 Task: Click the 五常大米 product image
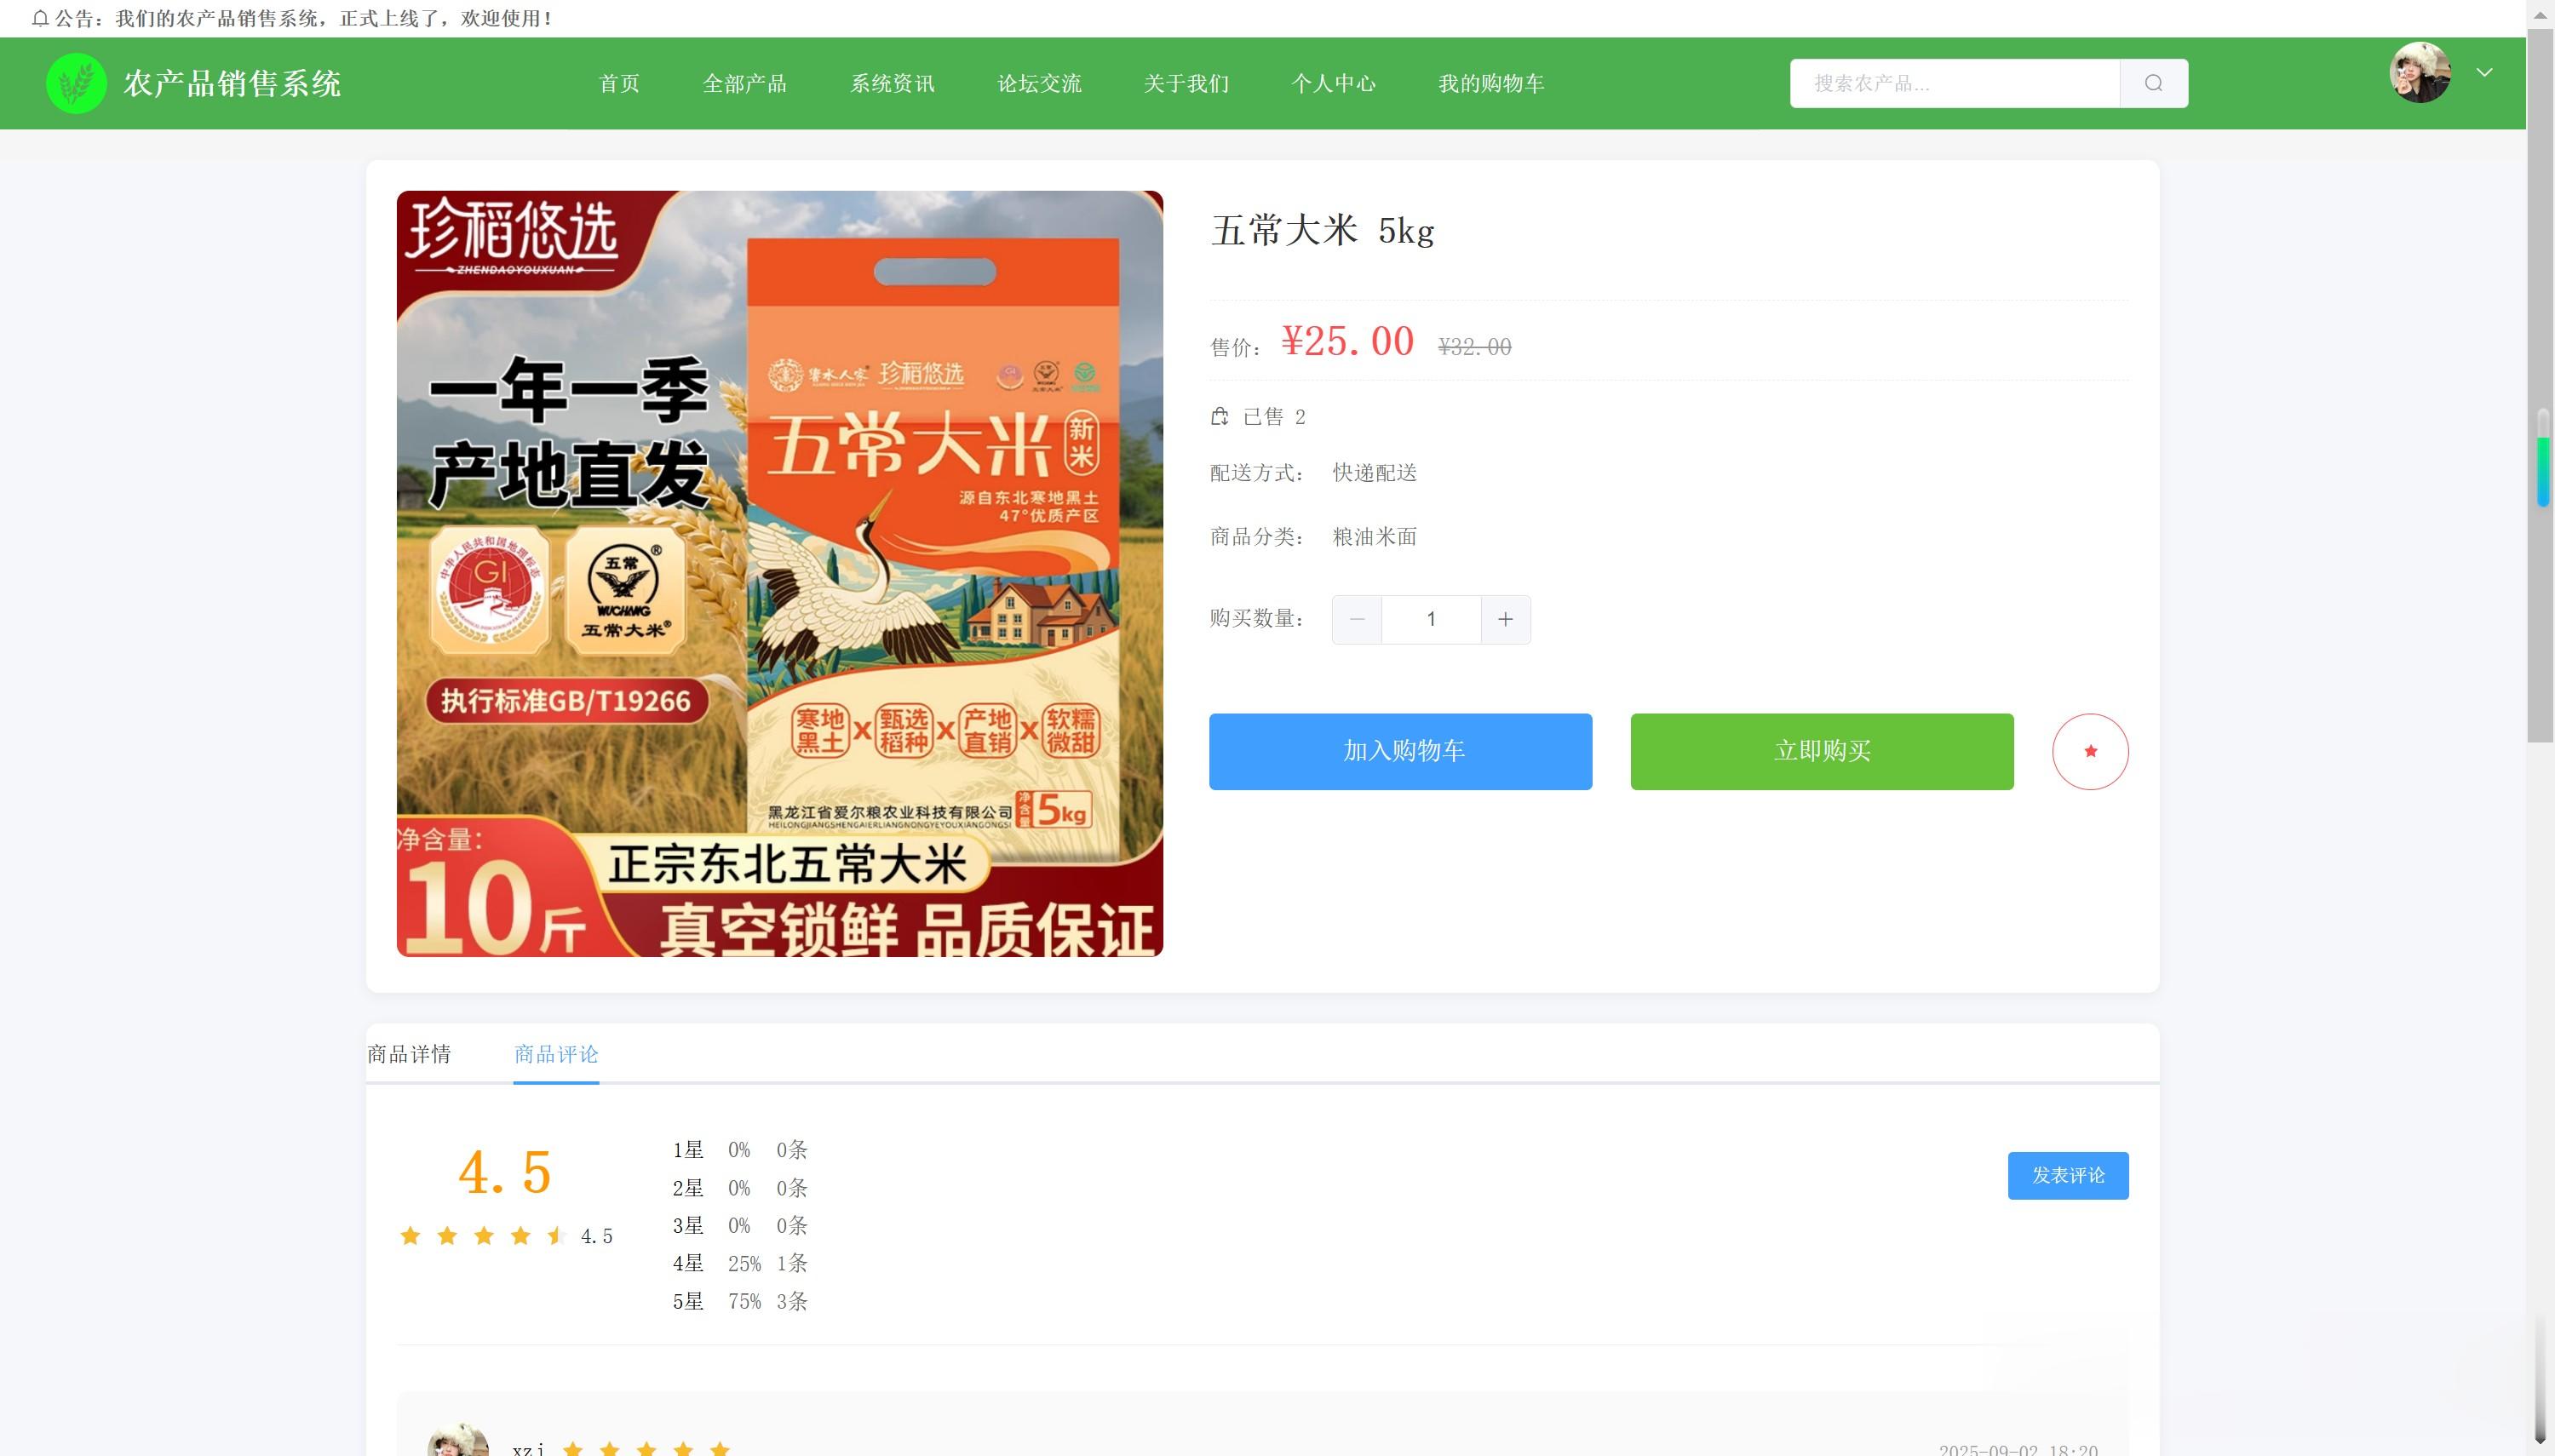(779, 573)
